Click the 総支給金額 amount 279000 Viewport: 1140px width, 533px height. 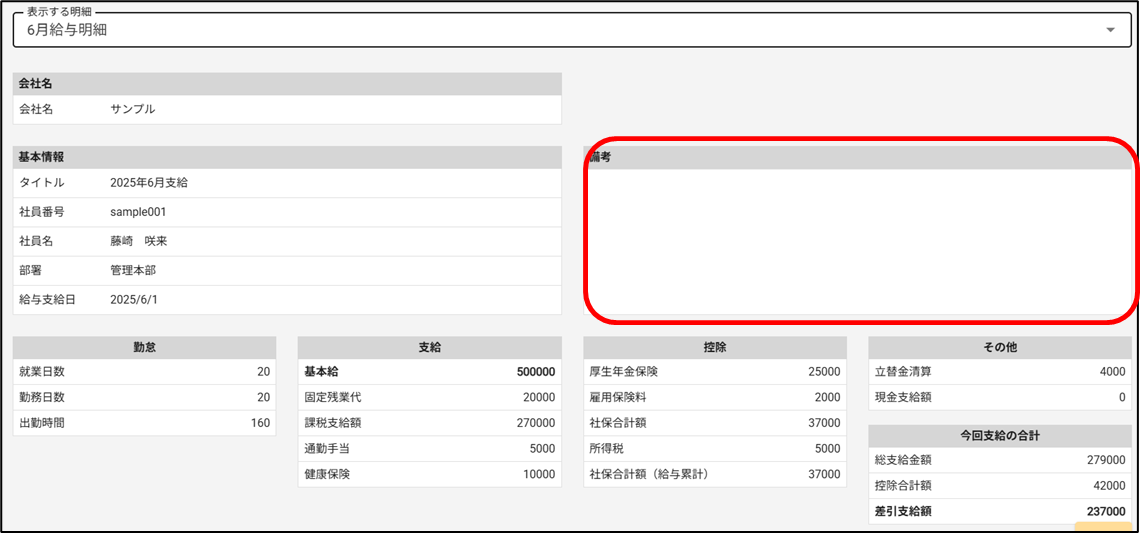1105,460
